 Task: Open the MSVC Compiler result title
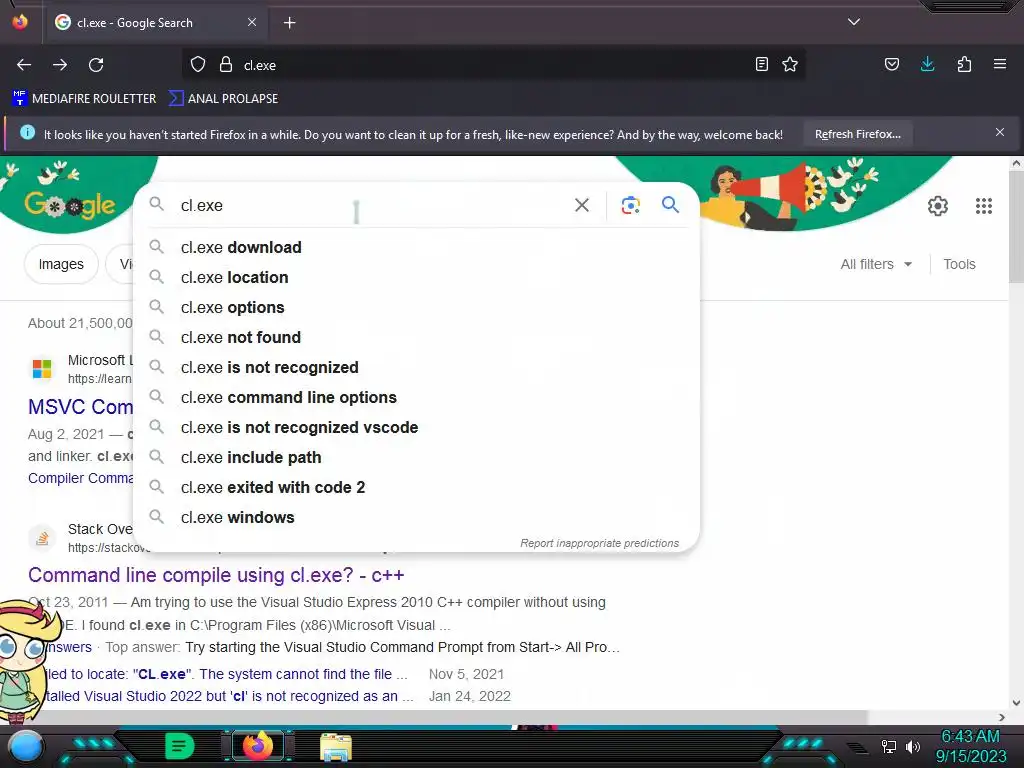80,407
